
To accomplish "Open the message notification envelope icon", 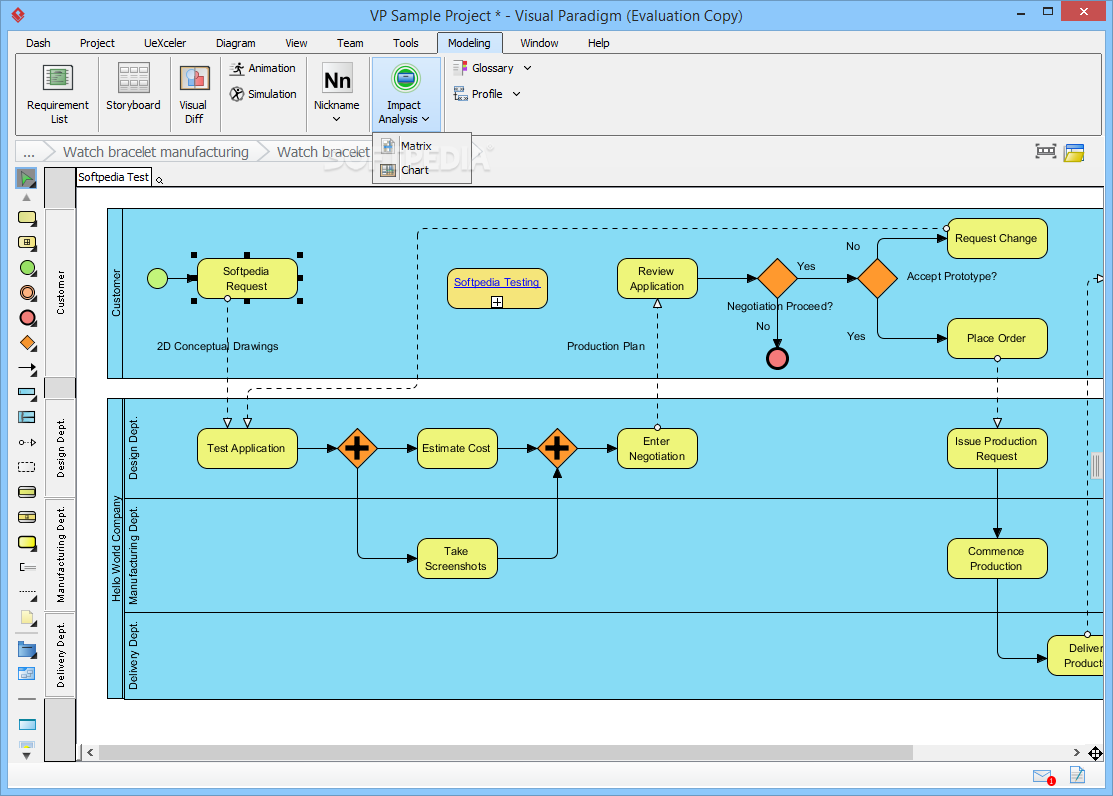I will pos(1043,776).
